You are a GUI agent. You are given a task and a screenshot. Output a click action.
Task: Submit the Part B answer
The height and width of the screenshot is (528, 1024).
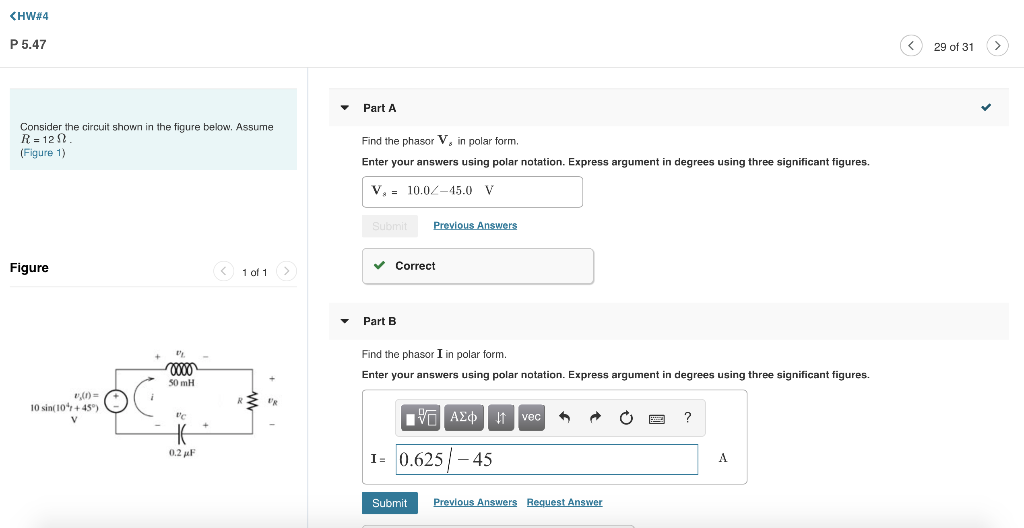[x=390, y=503]
